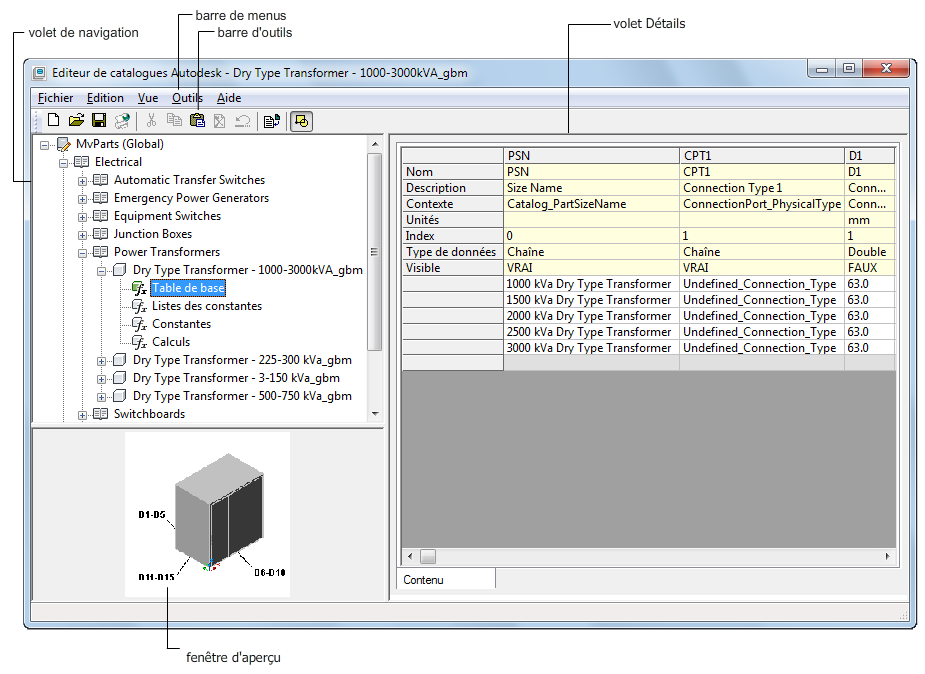The height and width of the screenshot is (674, 925).
Task: Click the Paste clipboard icon
Action: pos(197,120)
